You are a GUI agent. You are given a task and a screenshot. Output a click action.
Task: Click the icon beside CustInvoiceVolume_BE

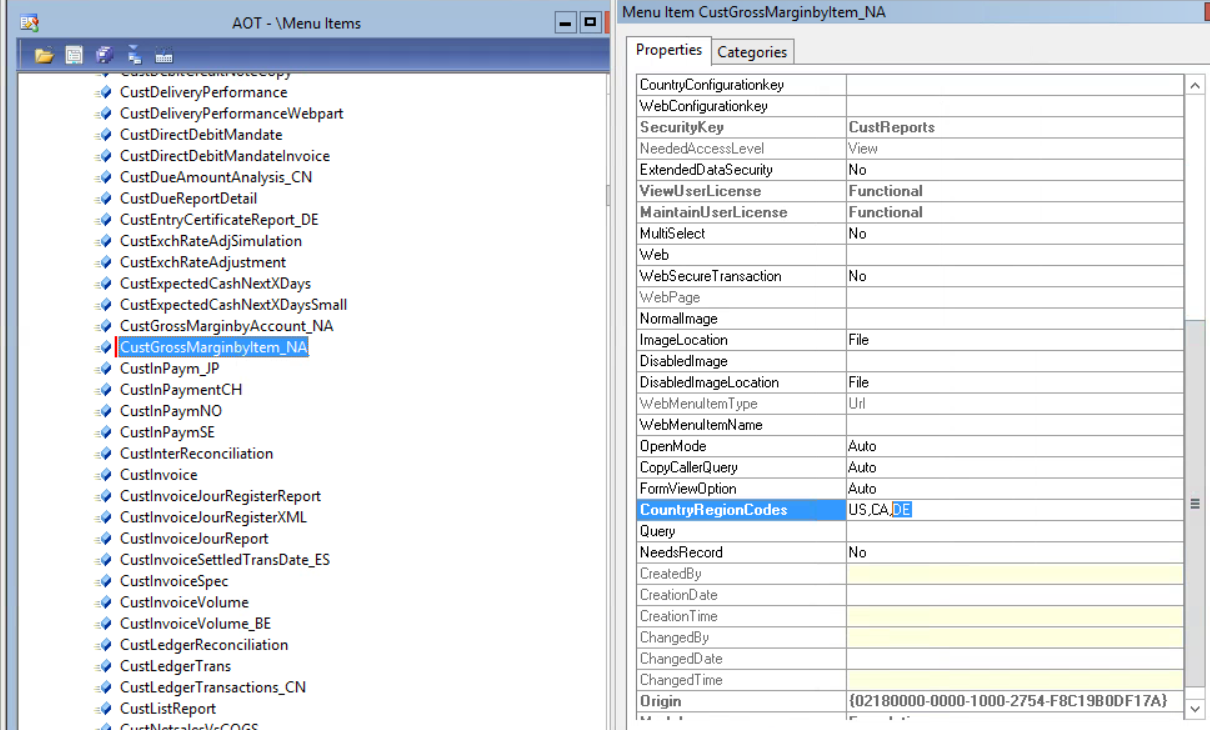pos(104,624)
